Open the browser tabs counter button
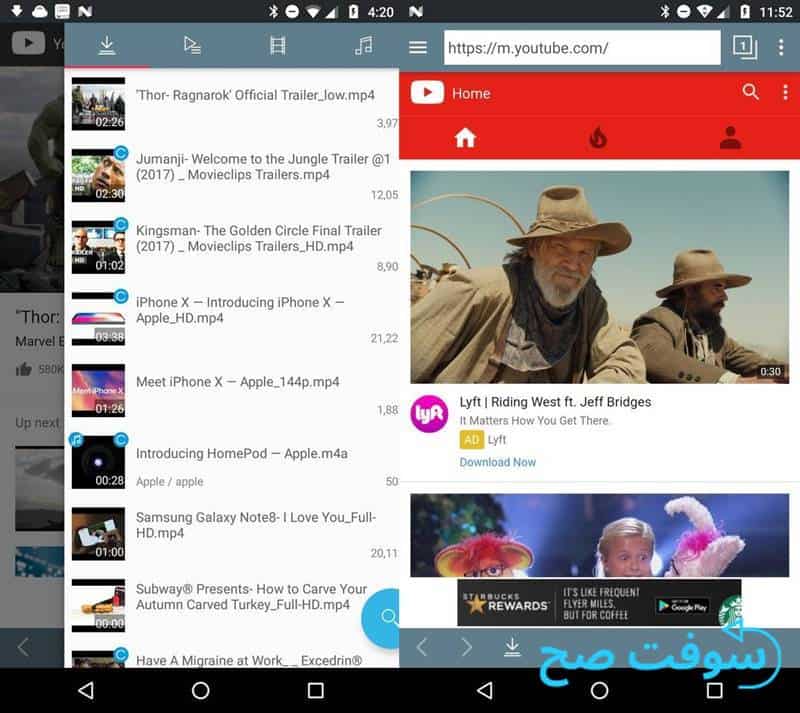Viewport: 800px width, 713px height. pyautogui.click(x=744, y=47)
